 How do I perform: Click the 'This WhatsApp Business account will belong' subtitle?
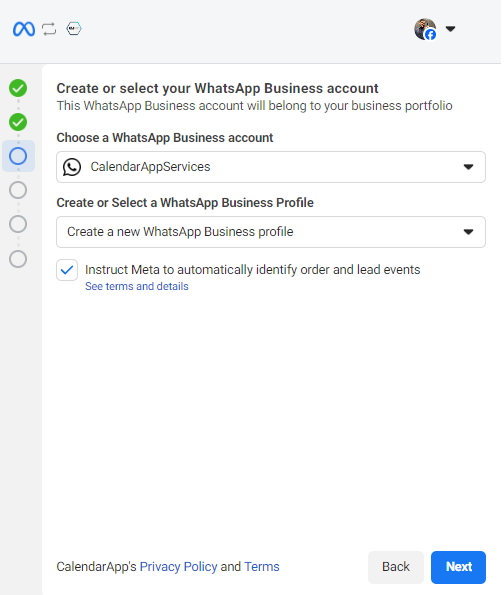click(x=254, y=106)
